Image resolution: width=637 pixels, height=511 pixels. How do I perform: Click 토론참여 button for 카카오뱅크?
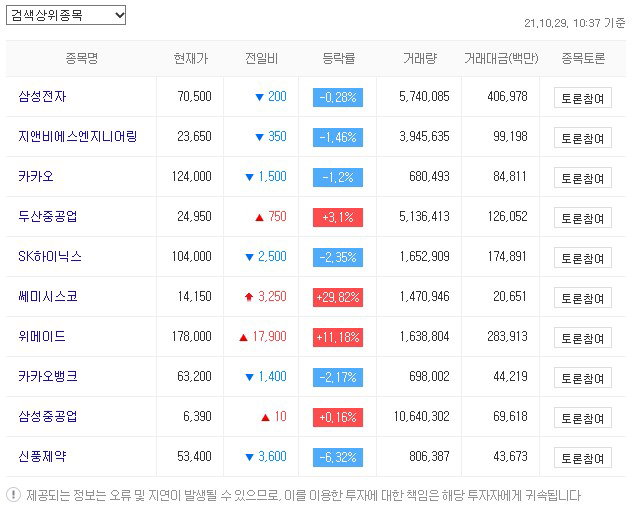click(583, 378)
